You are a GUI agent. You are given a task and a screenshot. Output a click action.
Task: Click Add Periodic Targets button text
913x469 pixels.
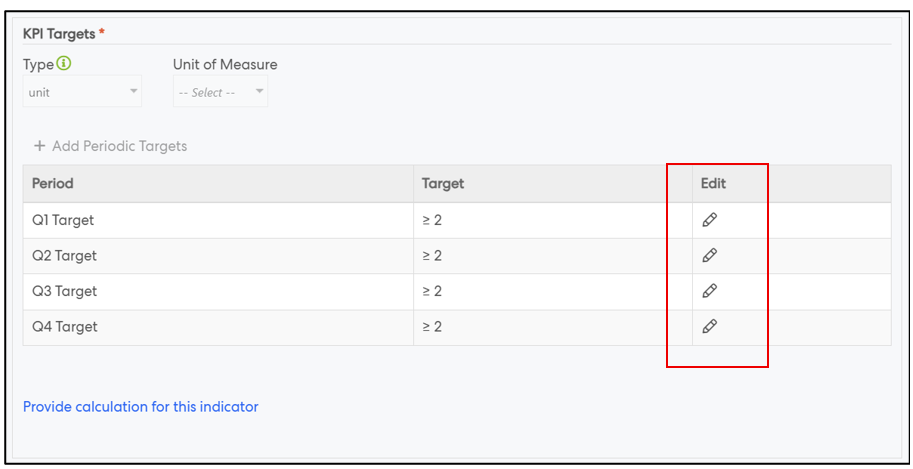pos(119,146)
